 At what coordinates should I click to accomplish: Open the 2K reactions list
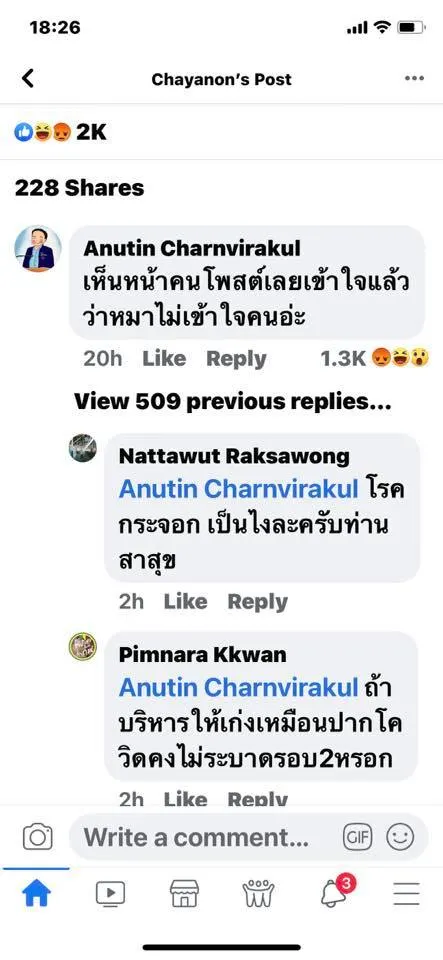[x=61, y=132]
